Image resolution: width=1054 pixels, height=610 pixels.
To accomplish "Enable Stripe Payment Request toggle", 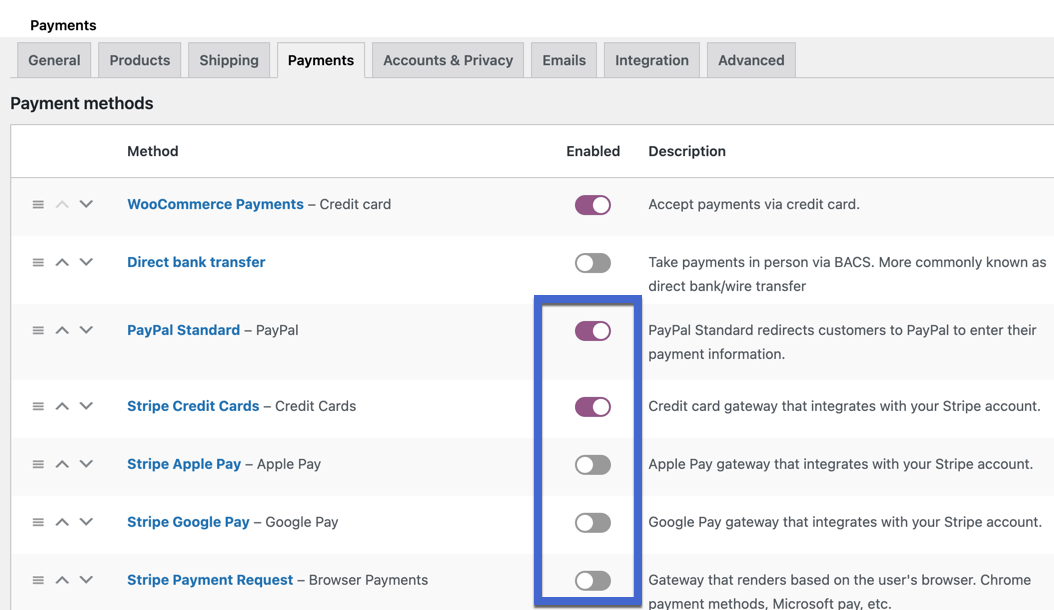I will coord(593,580).
